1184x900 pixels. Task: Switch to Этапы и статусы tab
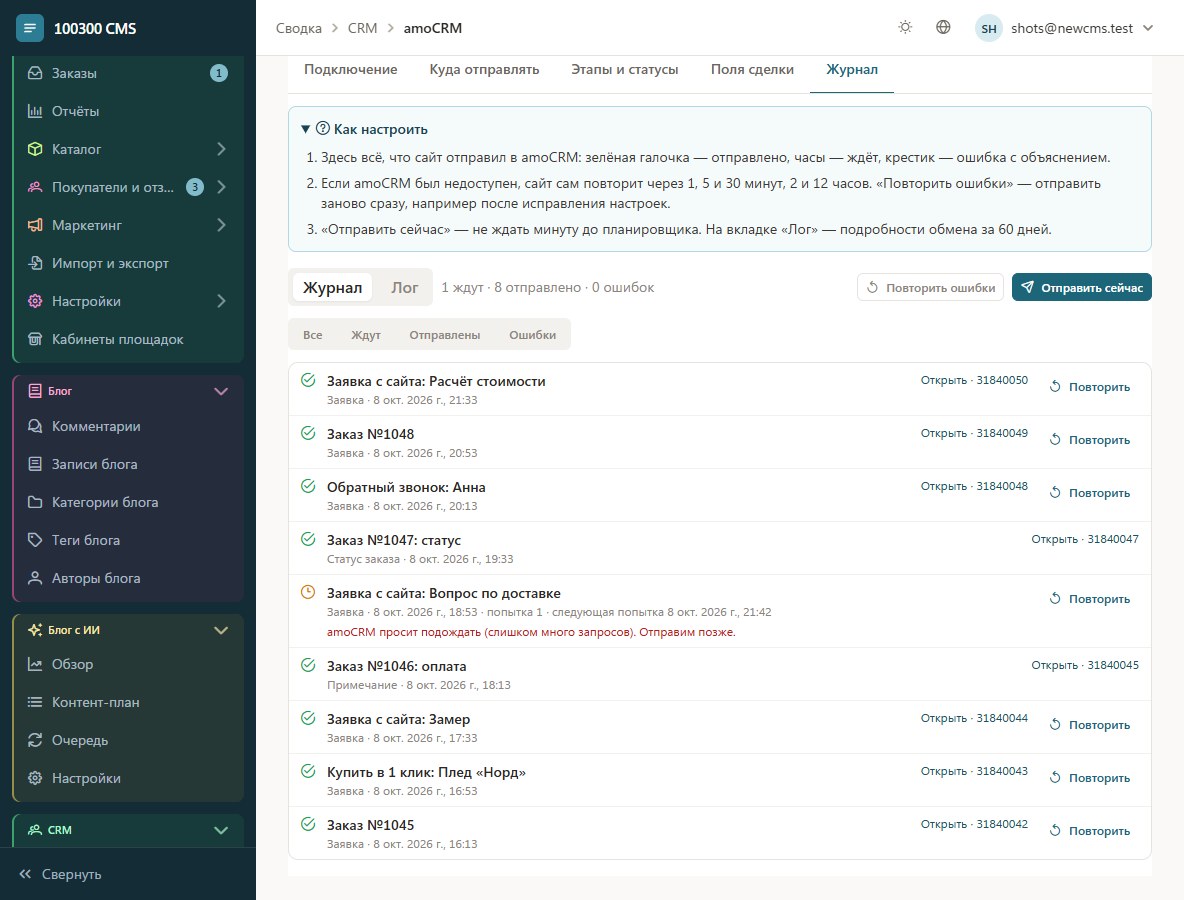(x=624, y=69)
